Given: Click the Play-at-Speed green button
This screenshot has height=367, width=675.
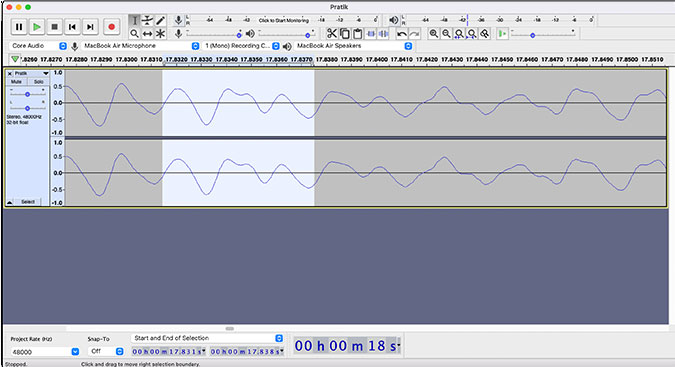Looking at the screenshot, I should pos(502,34).
